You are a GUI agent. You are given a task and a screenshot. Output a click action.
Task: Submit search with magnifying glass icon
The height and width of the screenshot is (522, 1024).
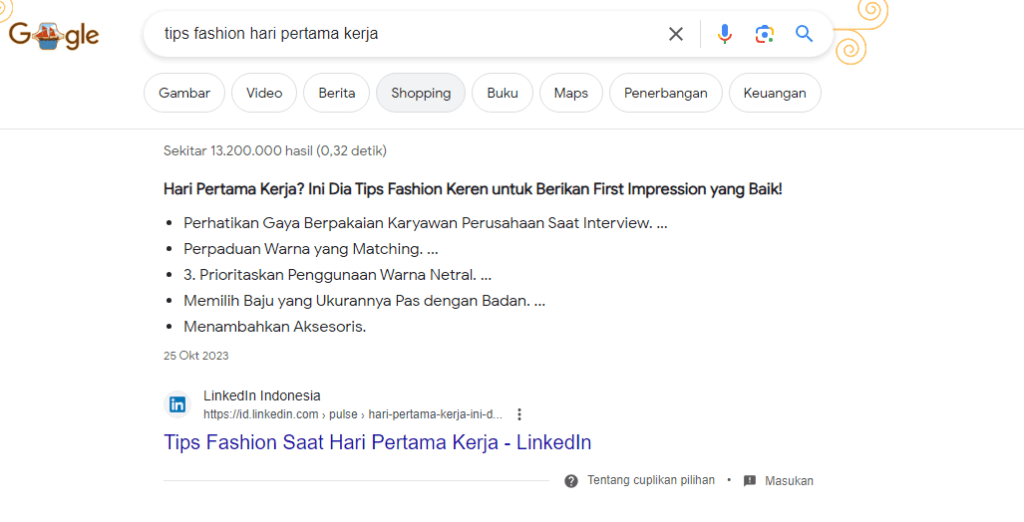pos(804,34)
